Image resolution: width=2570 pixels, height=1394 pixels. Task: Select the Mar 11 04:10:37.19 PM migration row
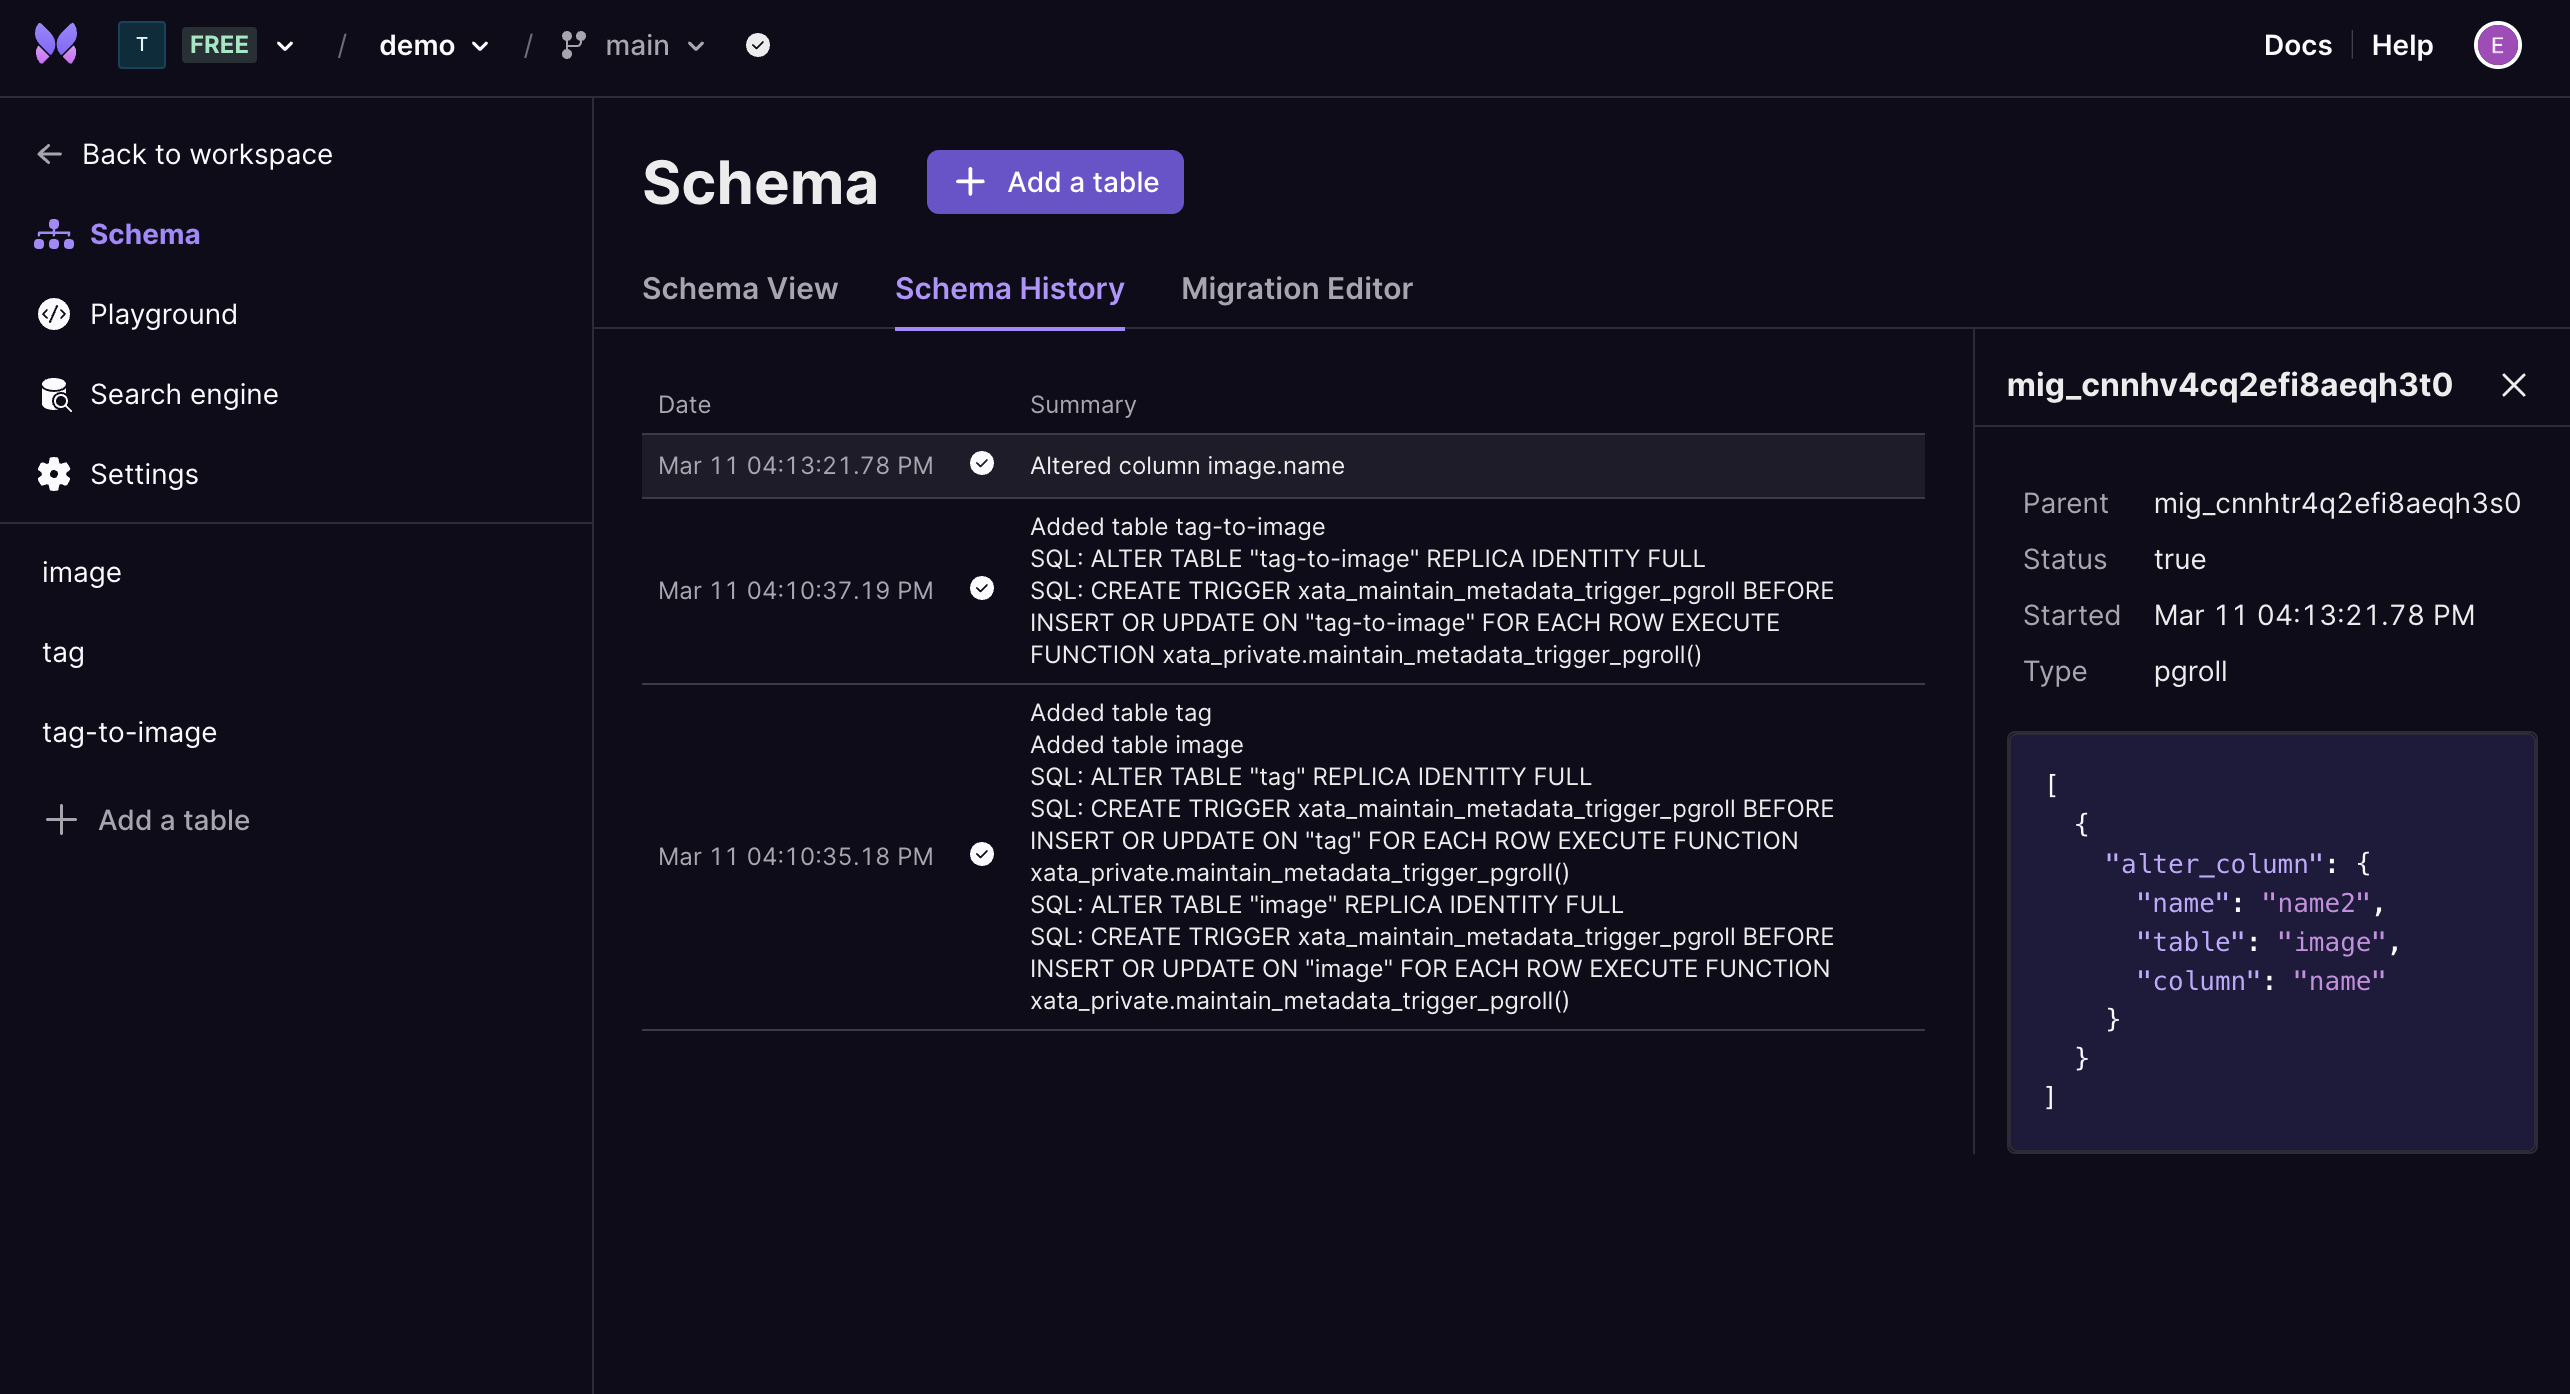click(x=1283, y=591)
